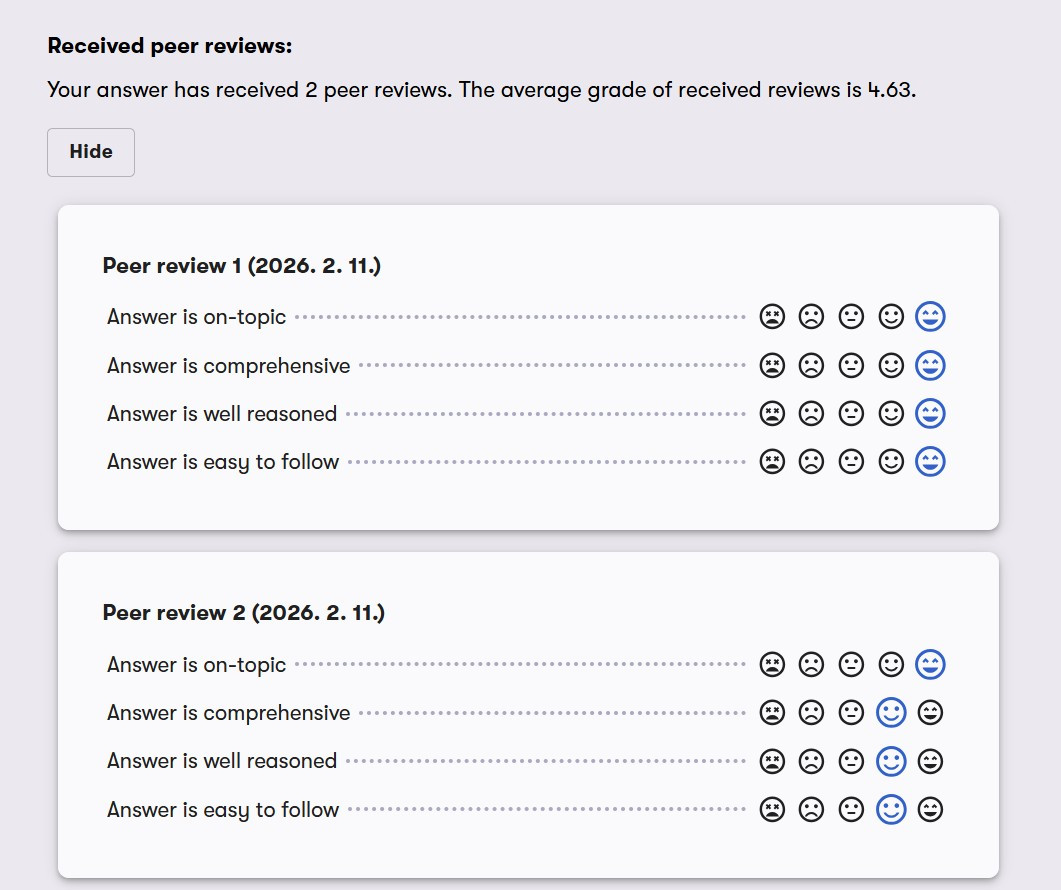
Task: Open the Peer review 1 card heading
Action: pyautogui.click(x=242, y=266)
